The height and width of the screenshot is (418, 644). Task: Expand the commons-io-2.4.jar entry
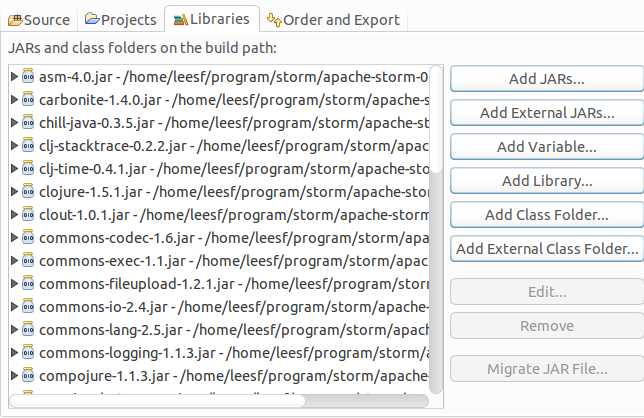pos(14,306)
